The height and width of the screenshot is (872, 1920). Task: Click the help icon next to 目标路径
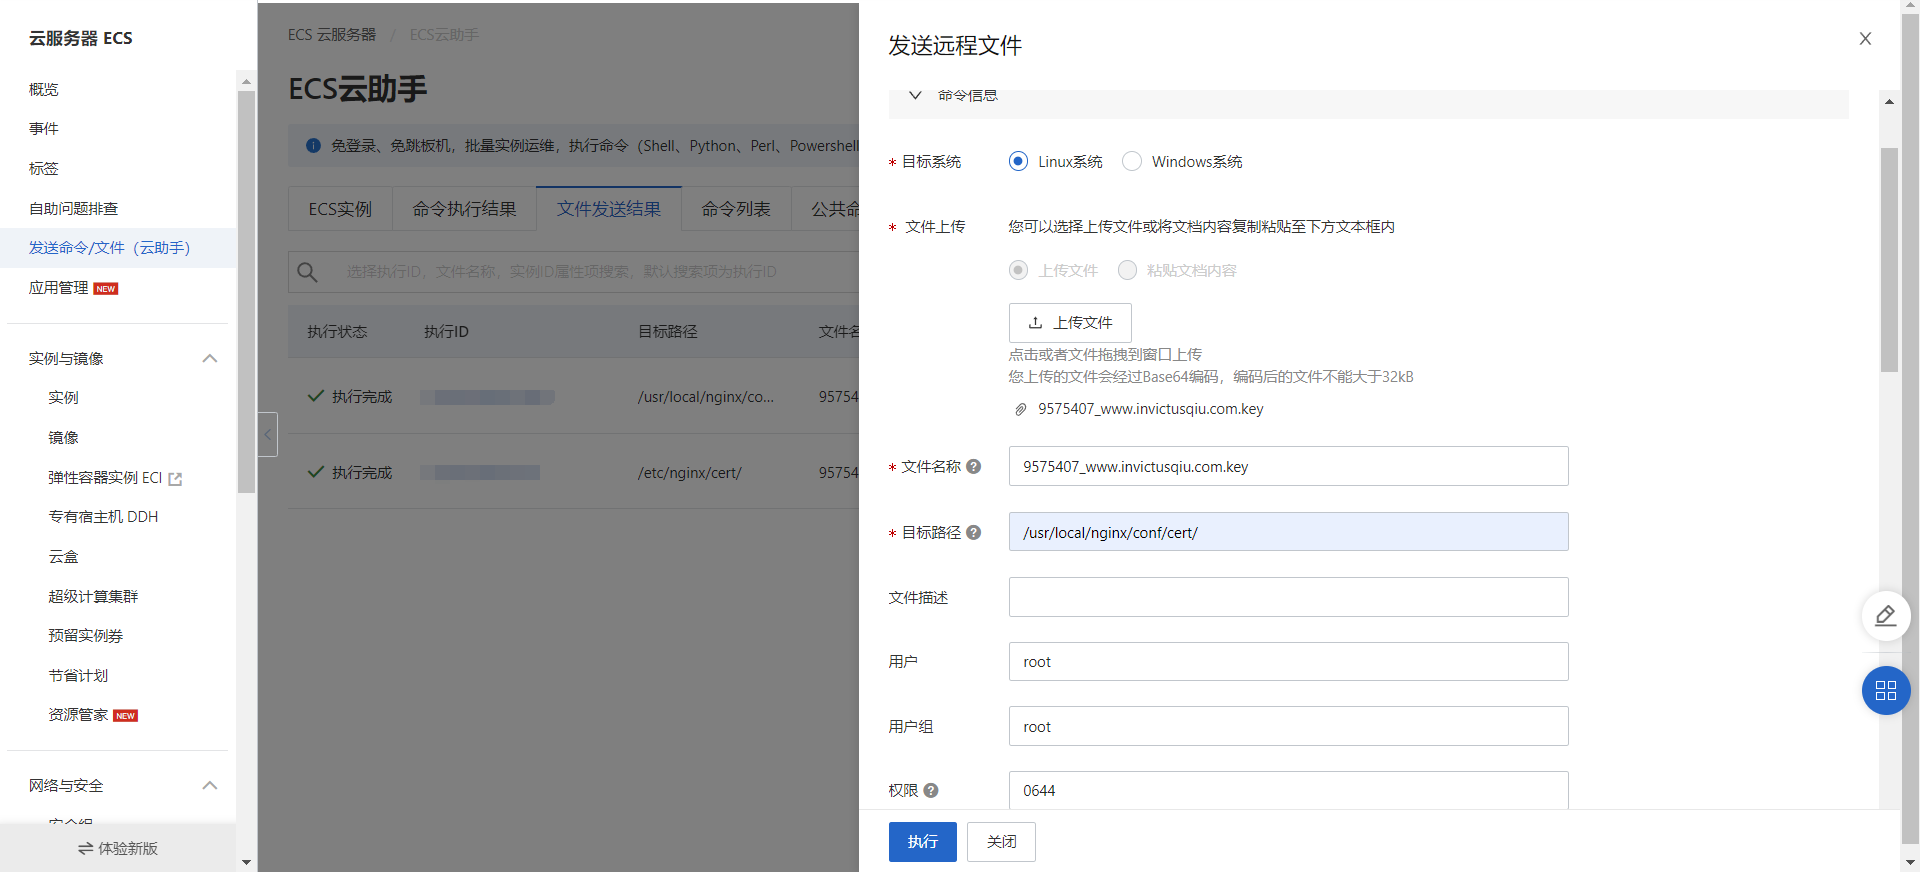click(x=974, y=533)
